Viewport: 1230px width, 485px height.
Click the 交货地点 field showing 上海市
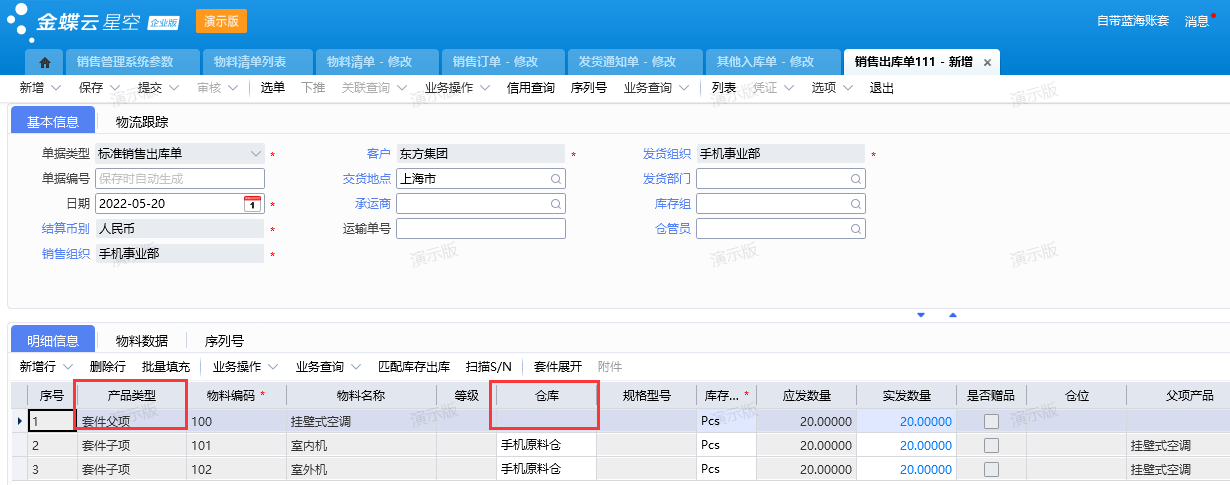point(481,179)
